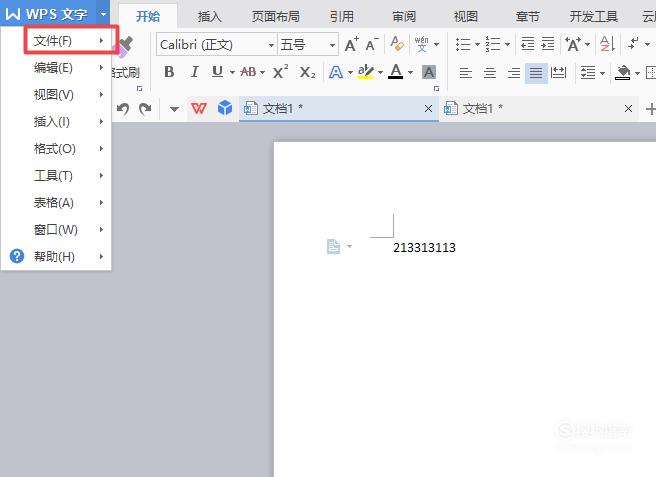
Task: Align text right
Action: coord(514,73)
